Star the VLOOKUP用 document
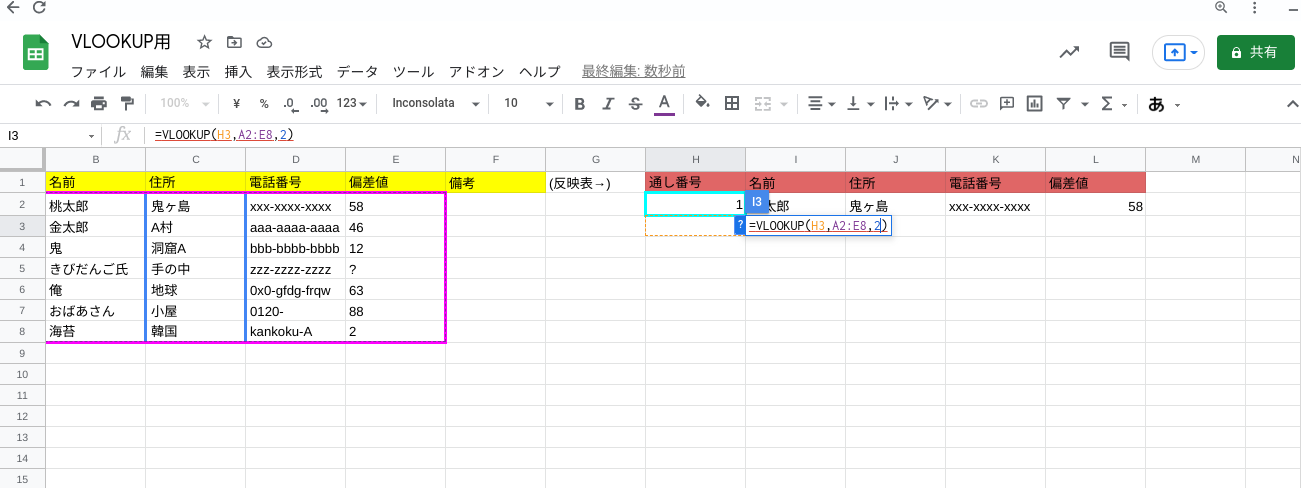Image resolution: width=1301 pixels, height=488 pixels. point(204,42)
